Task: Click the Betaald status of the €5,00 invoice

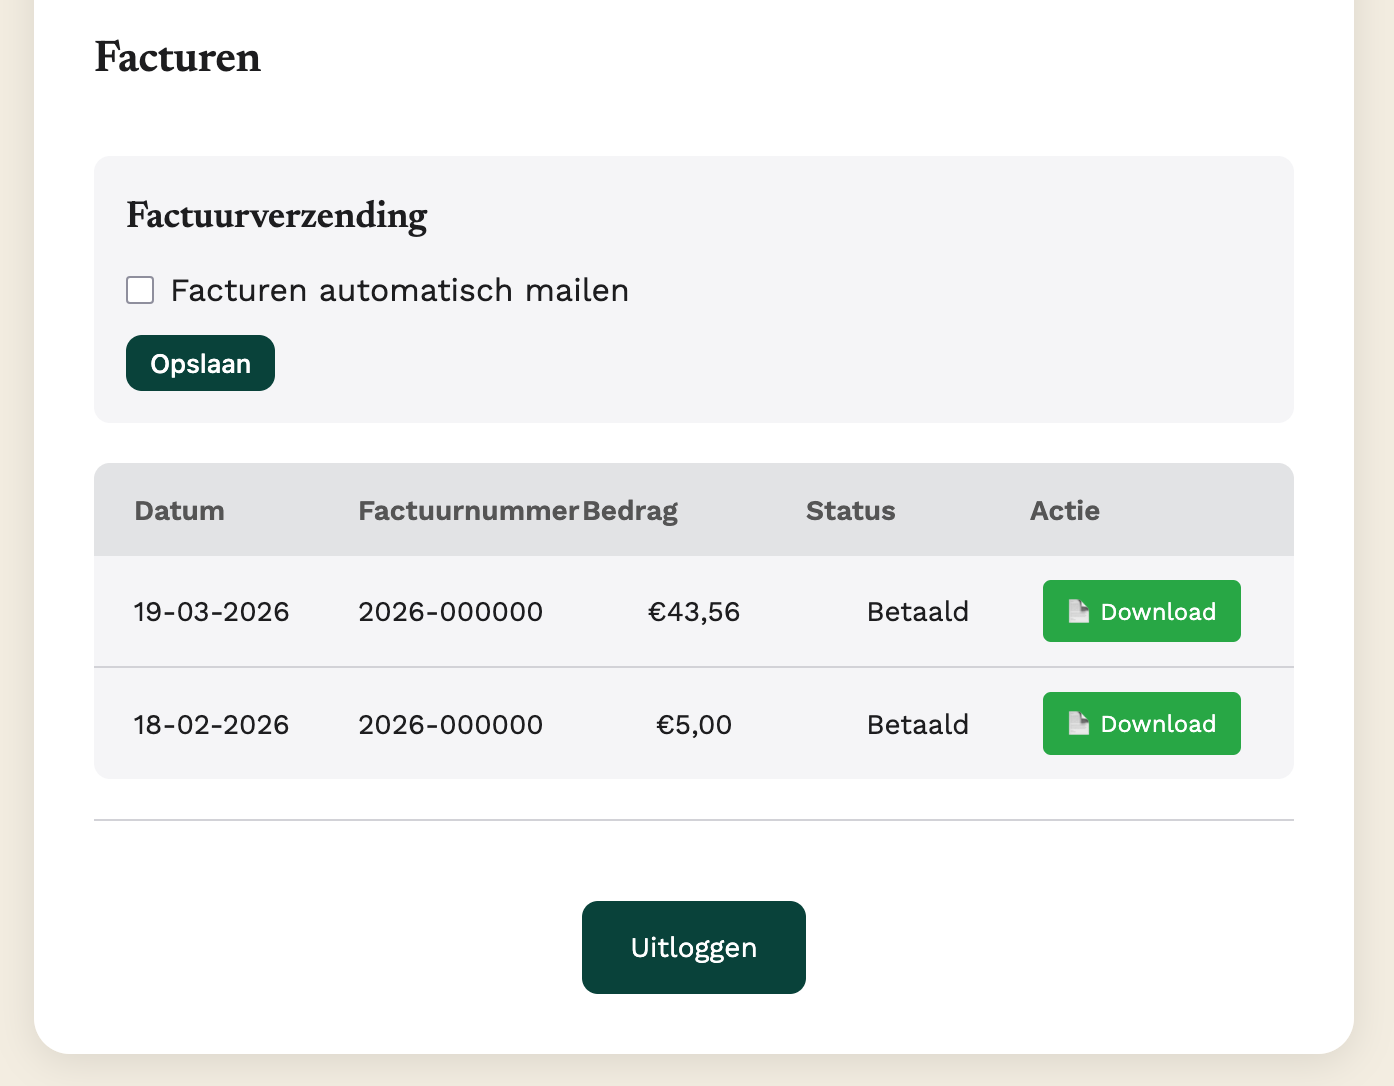Action: (917, 725)
